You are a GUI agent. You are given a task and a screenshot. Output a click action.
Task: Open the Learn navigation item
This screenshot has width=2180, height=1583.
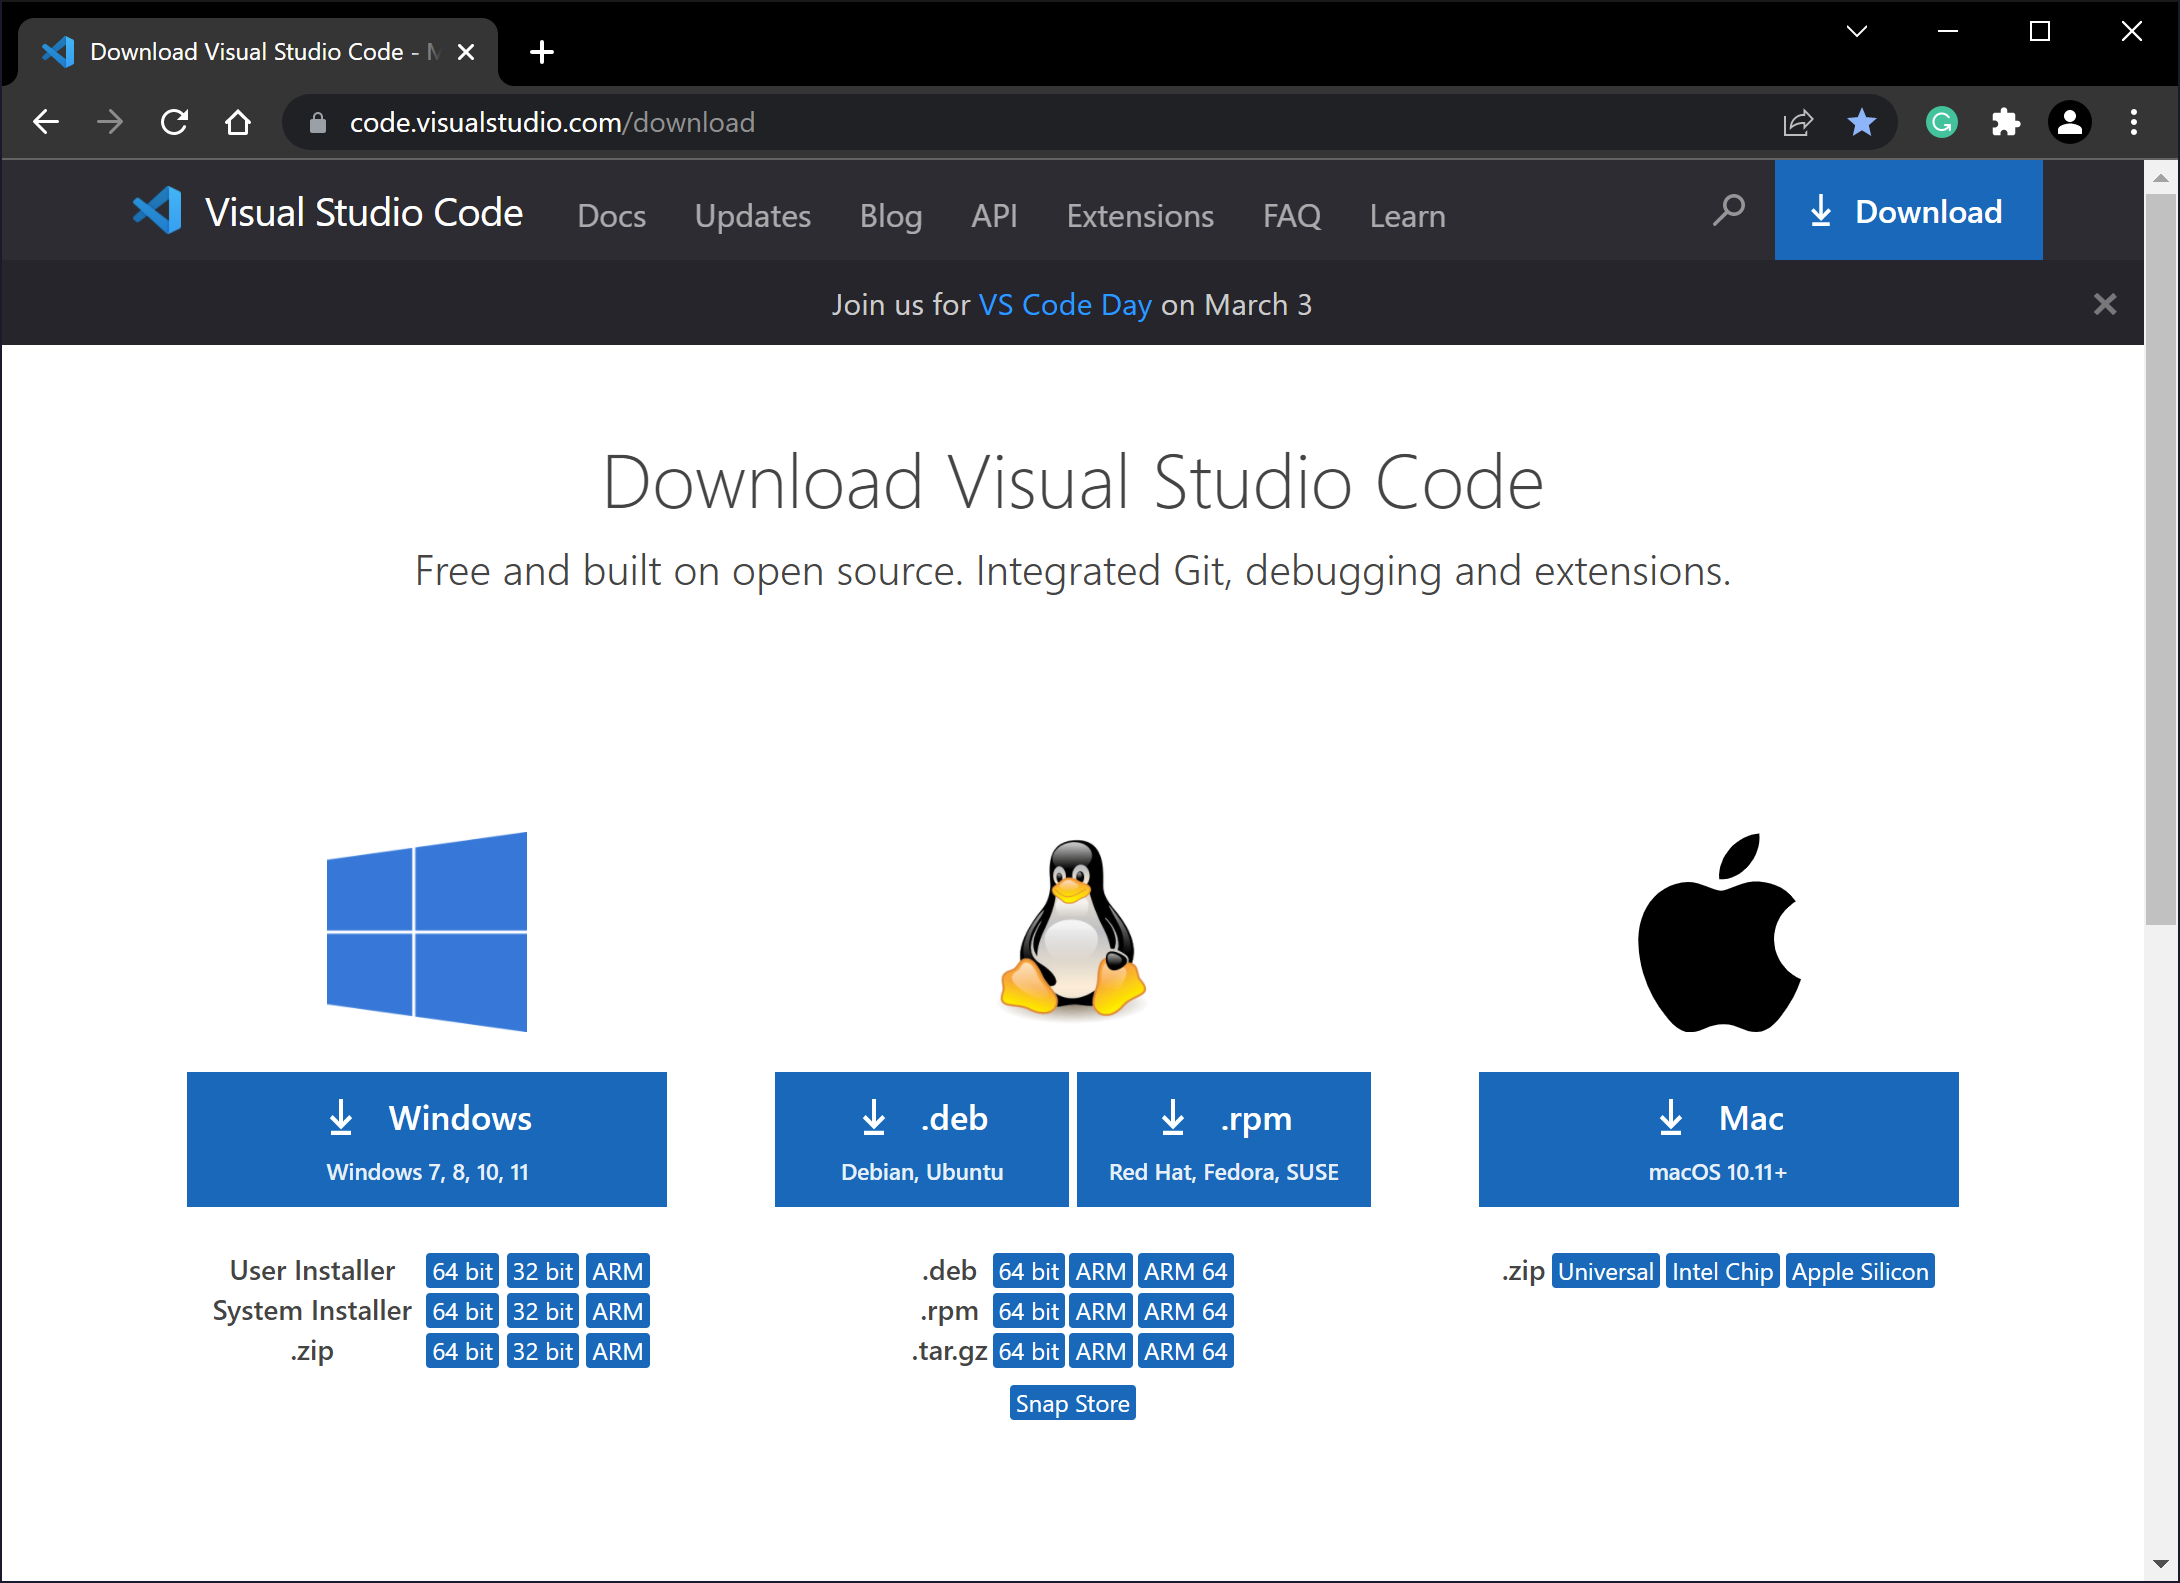click(1408, 215)
